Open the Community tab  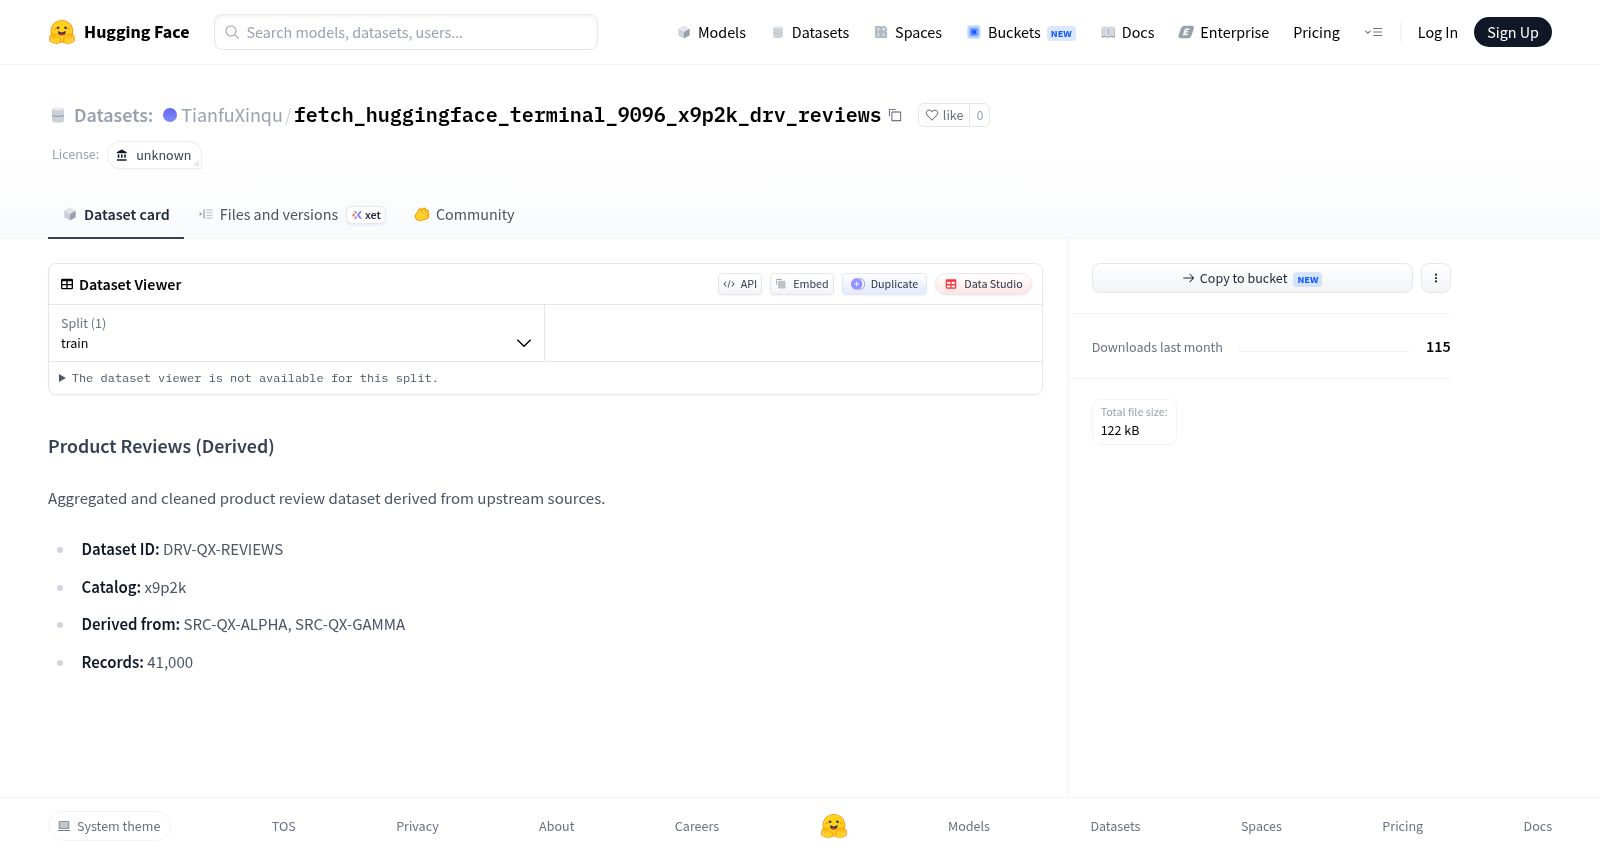point(464,215)
